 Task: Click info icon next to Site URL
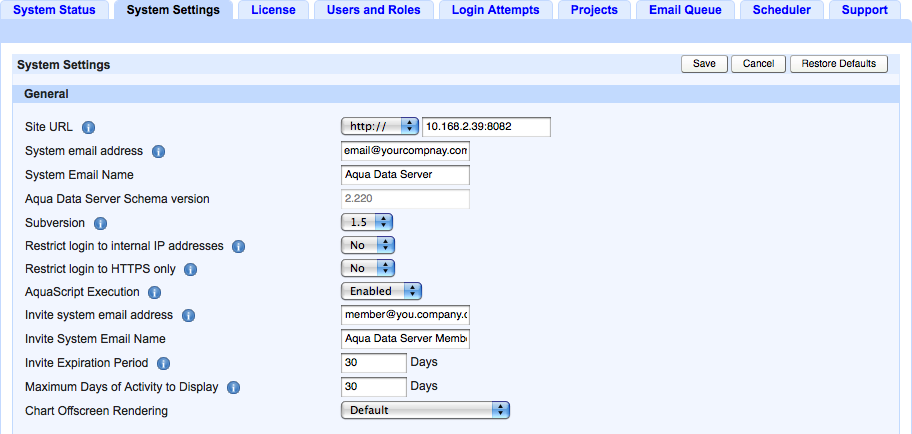point(88,127)
